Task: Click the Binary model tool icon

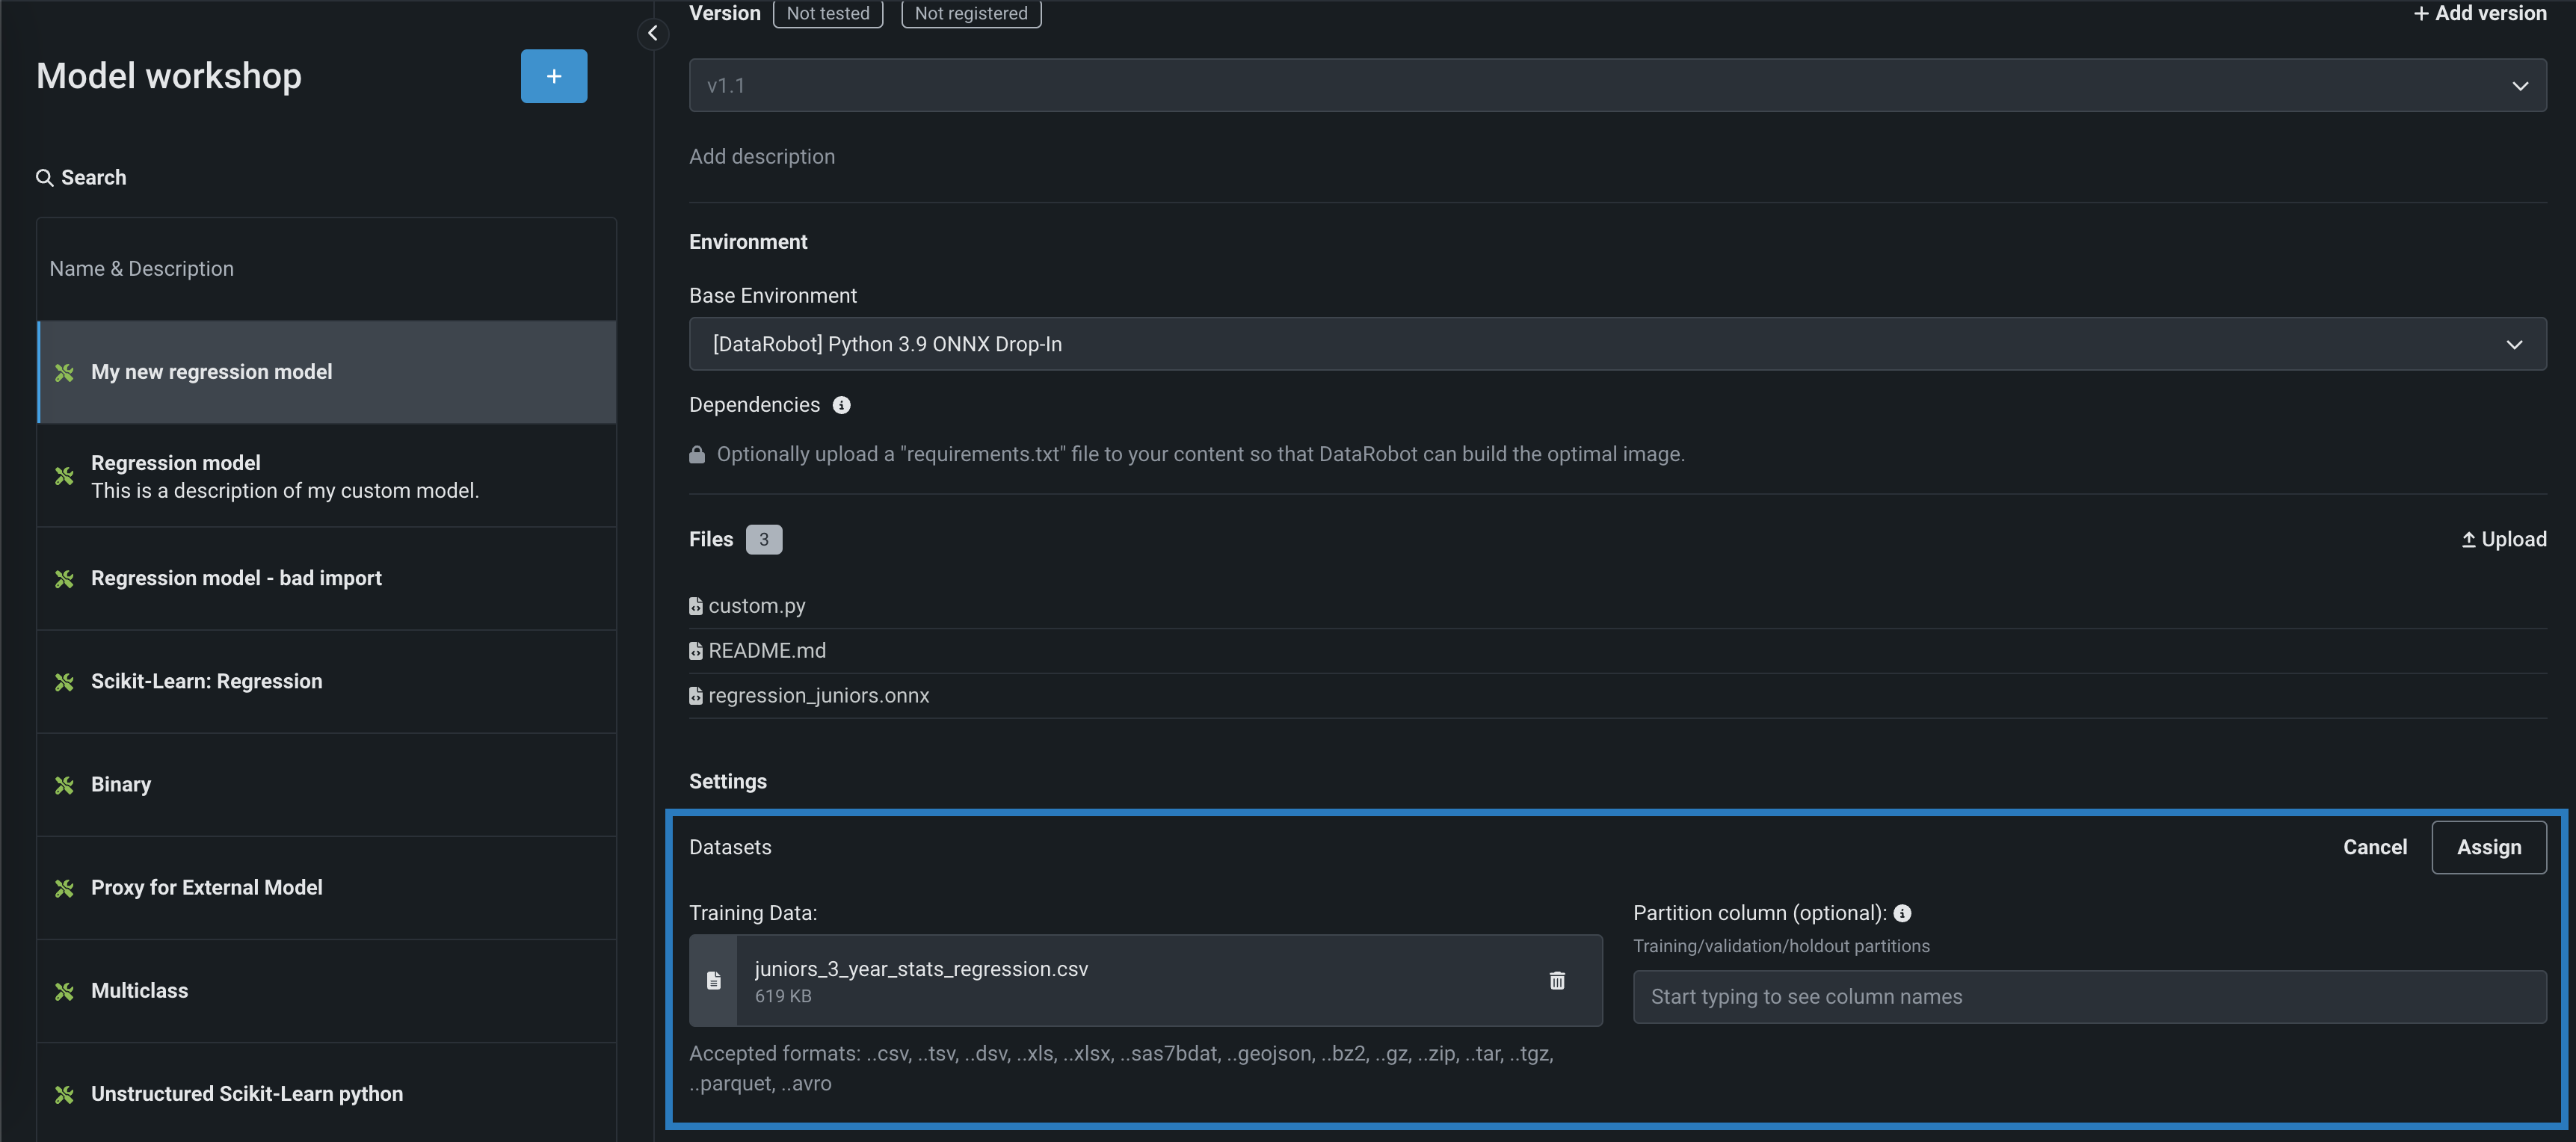Action: (x=64, y=785)
